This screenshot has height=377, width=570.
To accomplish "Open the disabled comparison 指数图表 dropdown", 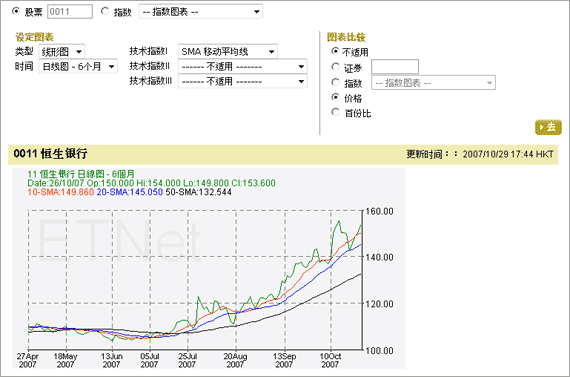I will tap(433, 83).
